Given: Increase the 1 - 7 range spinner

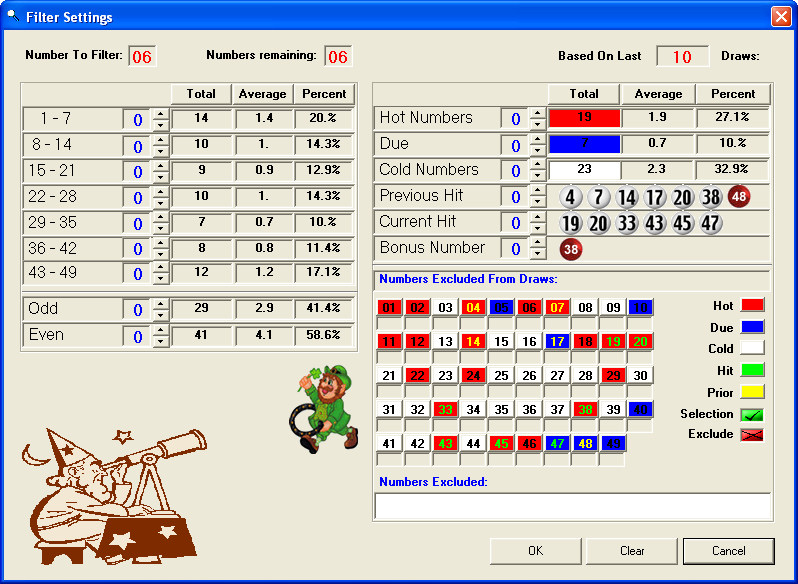Looking at the screenshot, I should pyautogui.click(x=160, y=114).
